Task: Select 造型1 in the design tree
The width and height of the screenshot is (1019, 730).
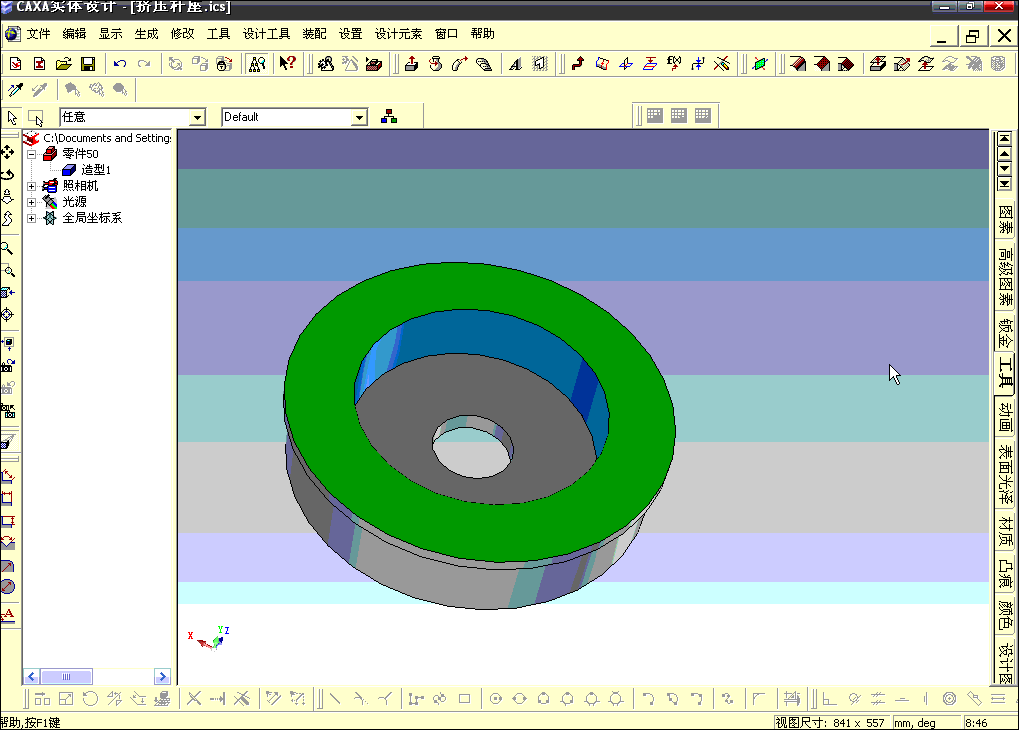Action: [96, 170]
